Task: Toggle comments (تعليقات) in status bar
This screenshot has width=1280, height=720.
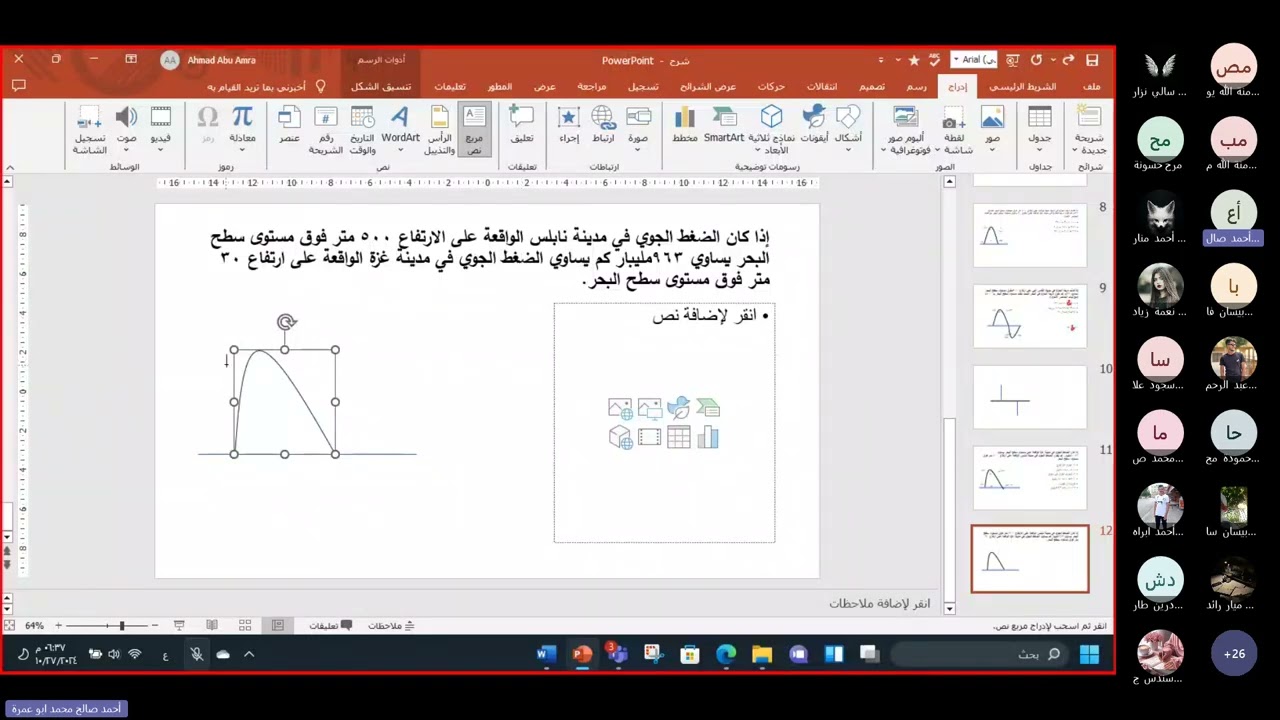Action: coord(330,626)
